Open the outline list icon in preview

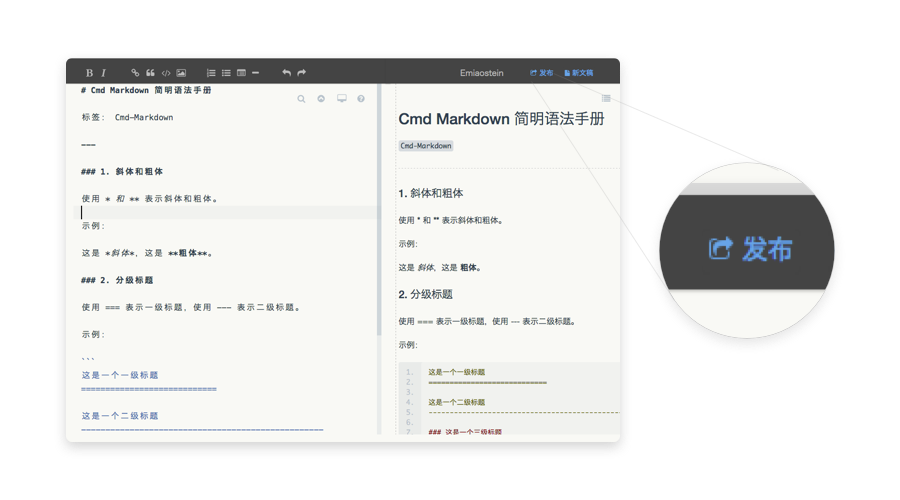[x=606, y=99]
